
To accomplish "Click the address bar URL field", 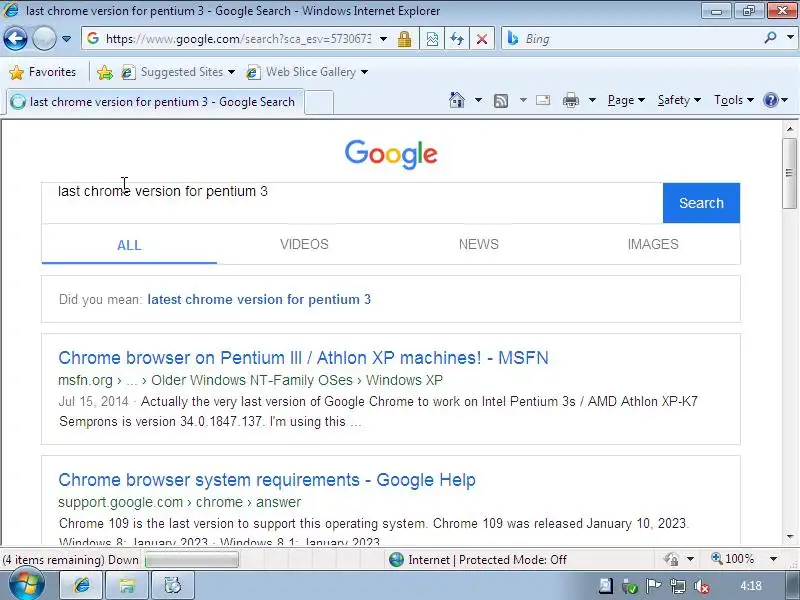I will coord(238,39).
